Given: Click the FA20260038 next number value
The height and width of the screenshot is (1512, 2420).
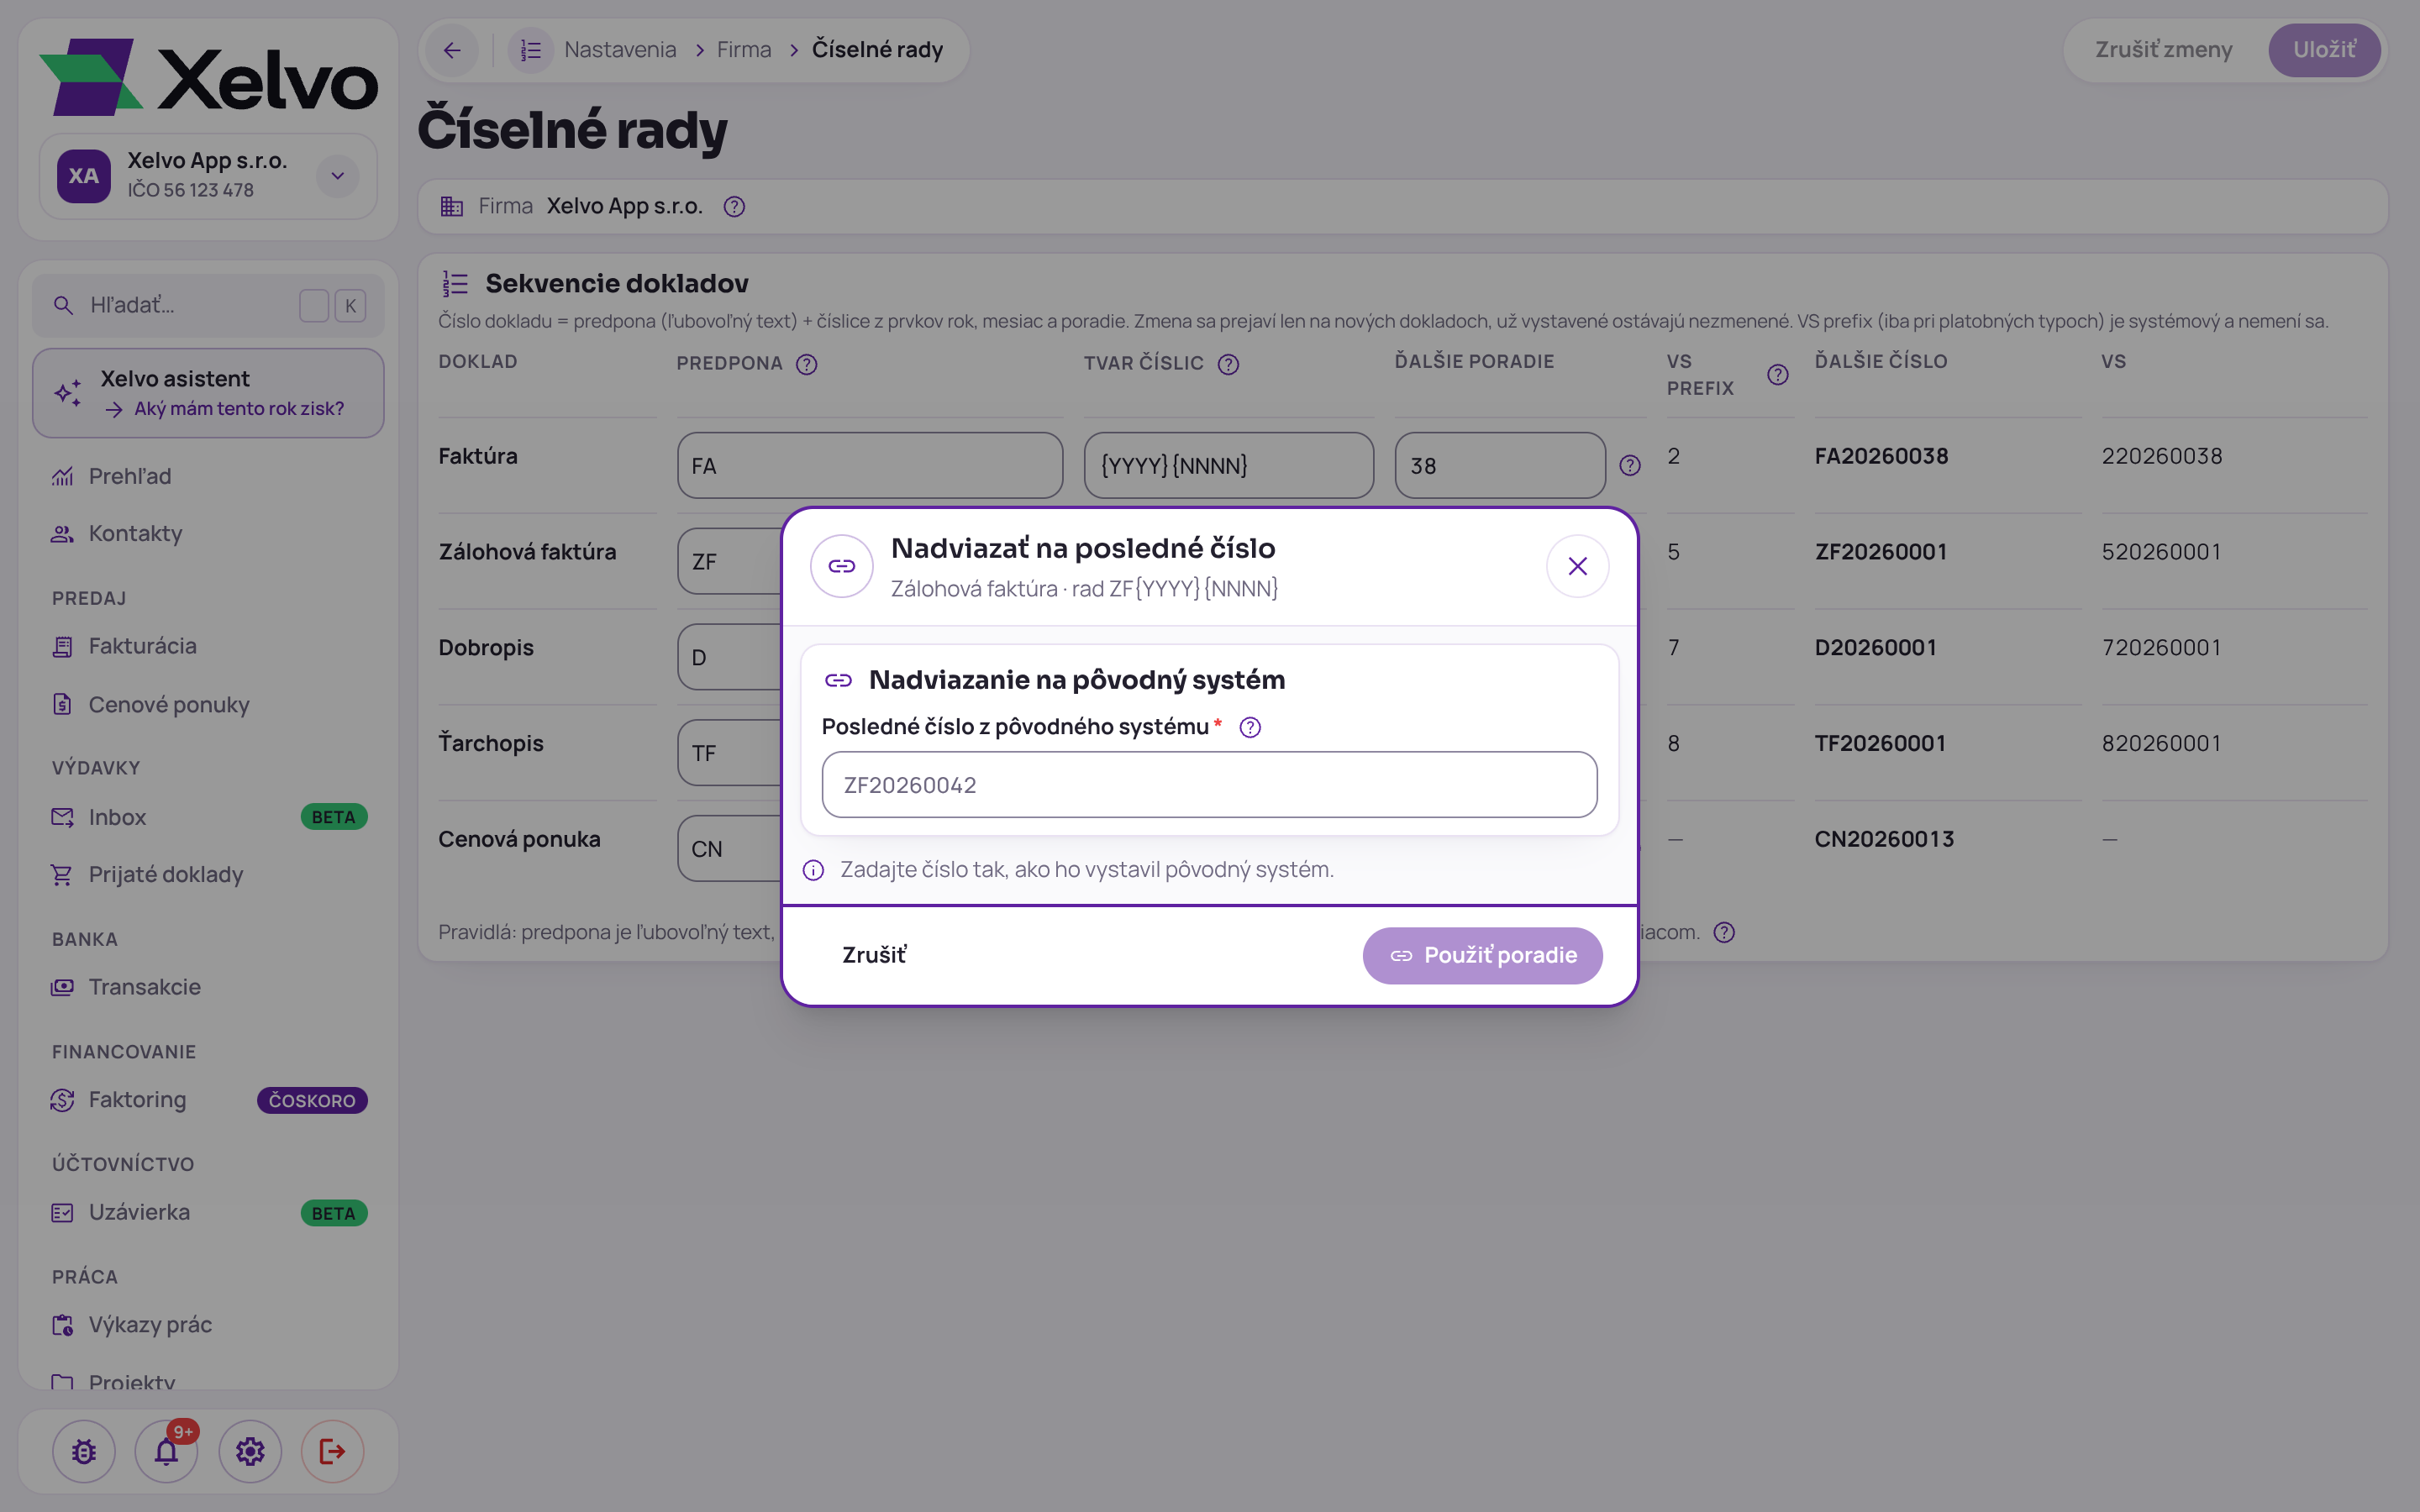Looking at the screenshot, I should click(1881, 456).
